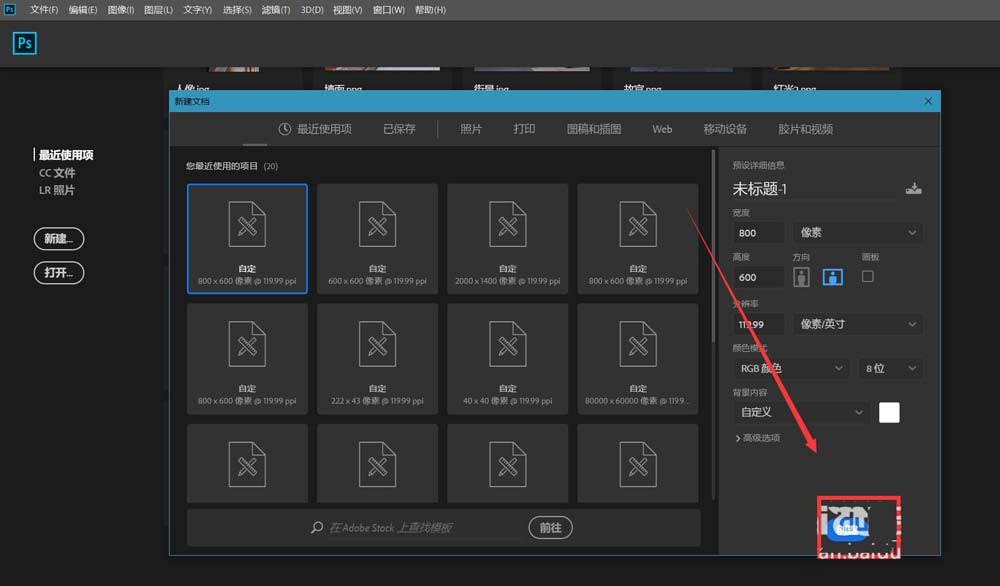Open the 自定义 background content dropdown
The width and height of the screenshot is (1000, 586).
pyautogui.click(x=800, y=412)
